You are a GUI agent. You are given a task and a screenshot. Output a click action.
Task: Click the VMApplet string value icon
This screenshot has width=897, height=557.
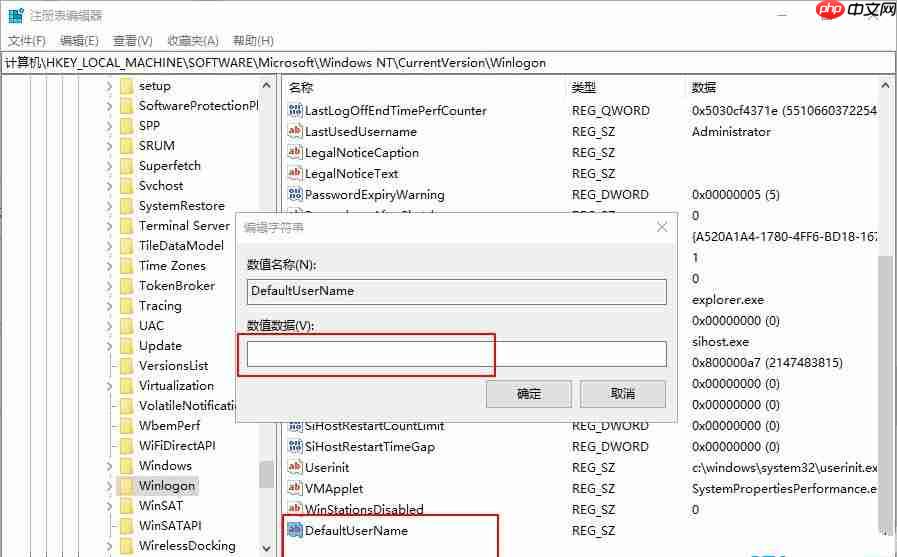[x=295, y=488]
